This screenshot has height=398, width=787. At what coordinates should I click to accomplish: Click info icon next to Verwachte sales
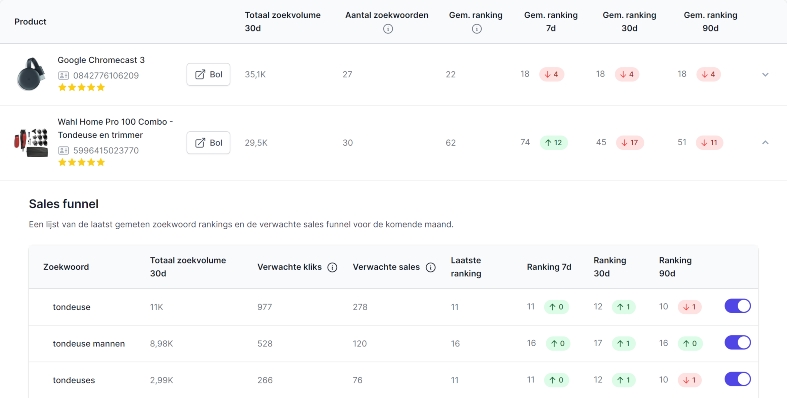430,268
